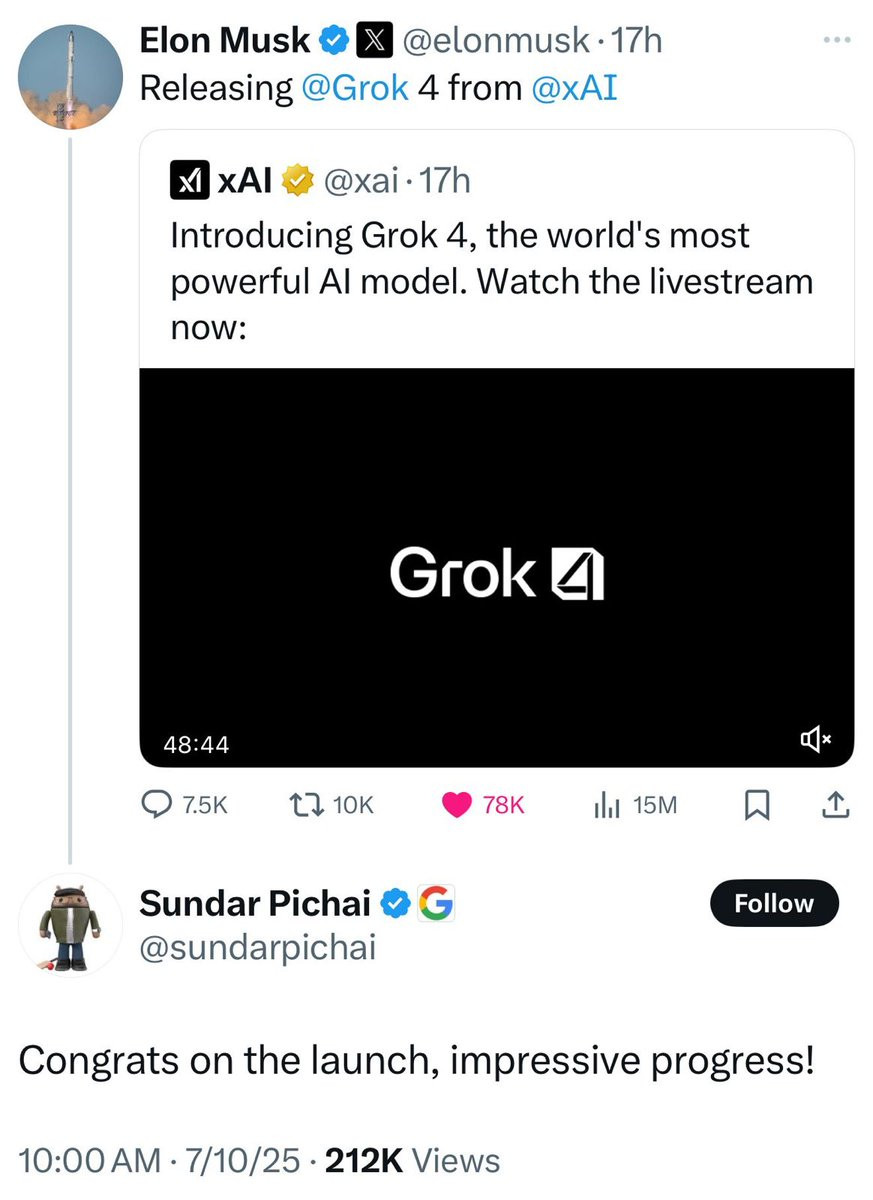Image resolution: width=873 pixels, height=1200 pixels.
Task: Follow Sundar Pichai
Action: point(774,903)
